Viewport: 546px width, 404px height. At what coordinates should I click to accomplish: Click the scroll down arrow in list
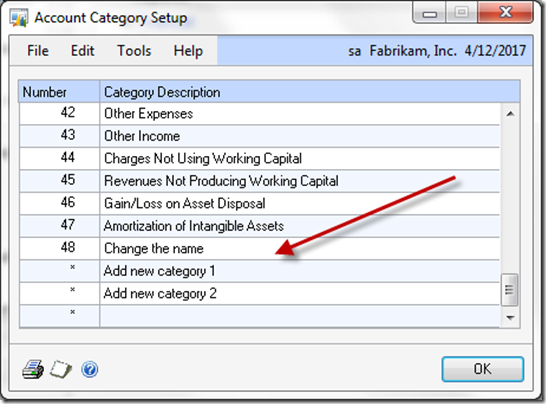510,317
